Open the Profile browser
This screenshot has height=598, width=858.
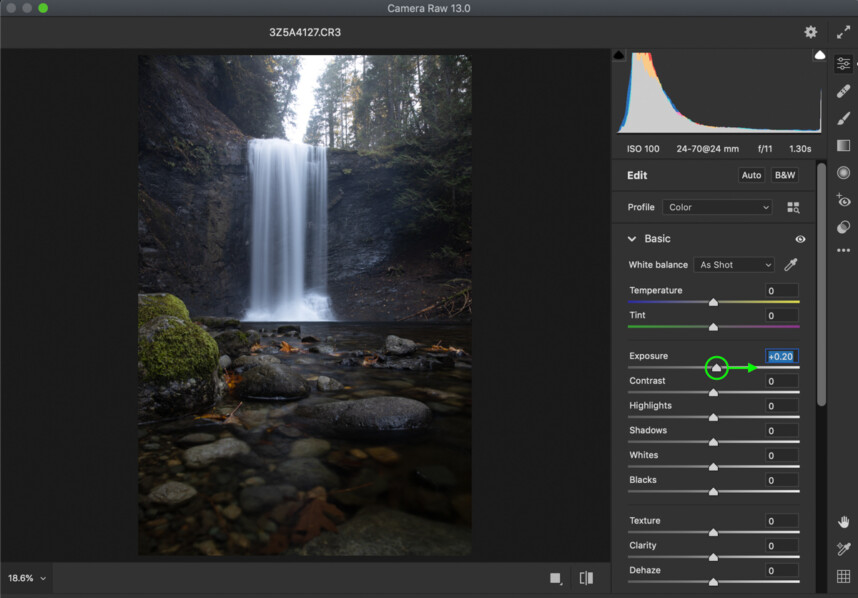point(793,206)
